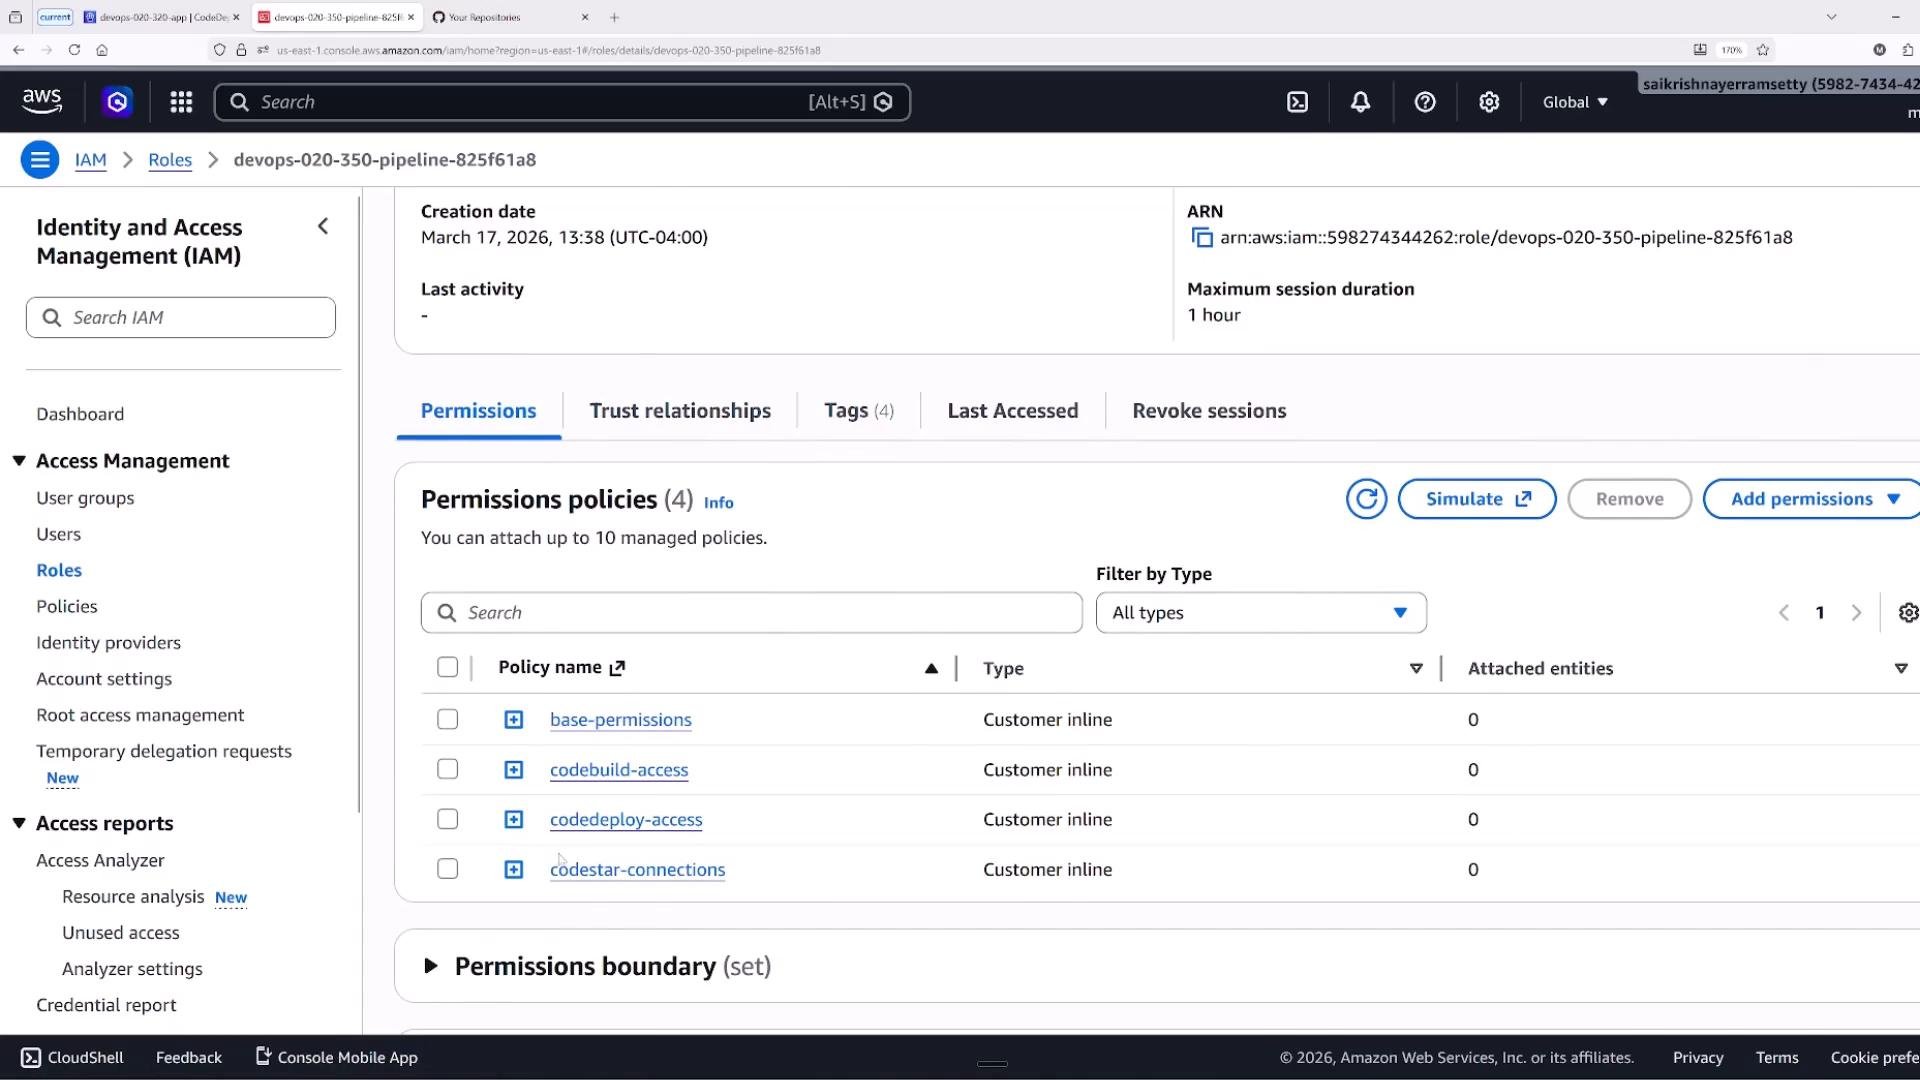Launch CloudShell from top navigation icon

coord(1297,102)
